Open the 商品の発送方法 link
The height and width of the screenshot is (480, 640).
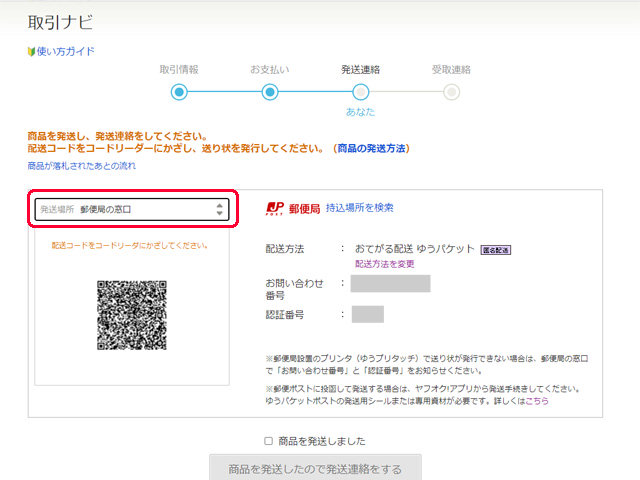(371, 148)
